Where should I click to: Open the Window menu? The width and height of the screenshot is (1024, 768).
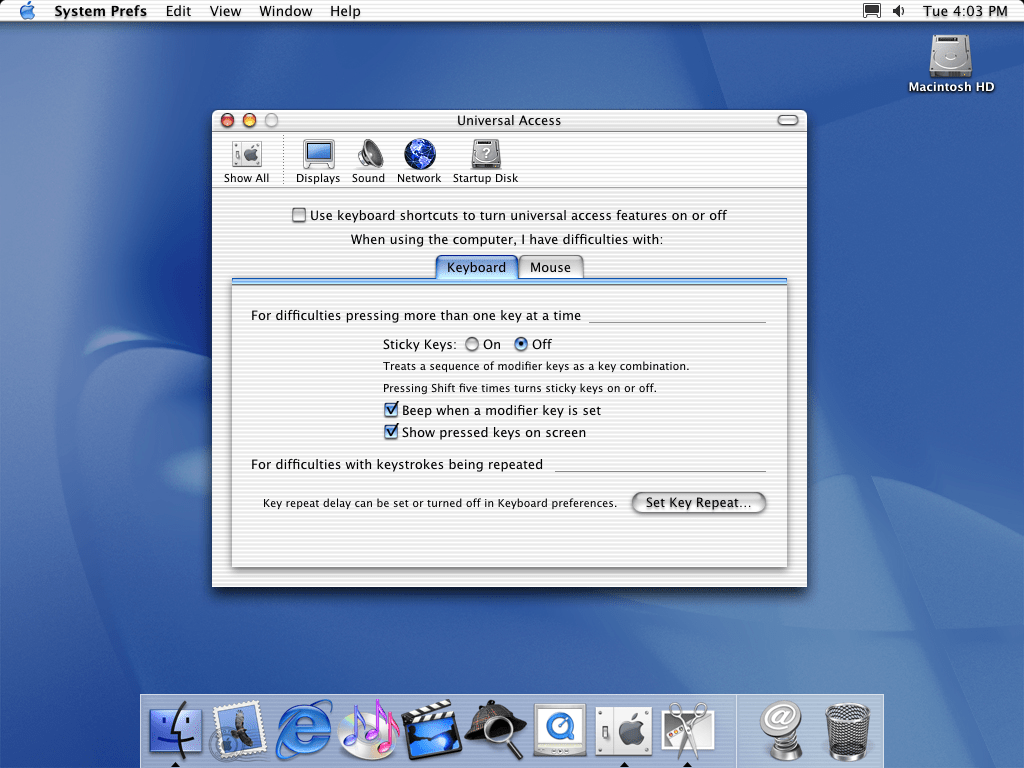pyautogui.click(x=285, y=11)
